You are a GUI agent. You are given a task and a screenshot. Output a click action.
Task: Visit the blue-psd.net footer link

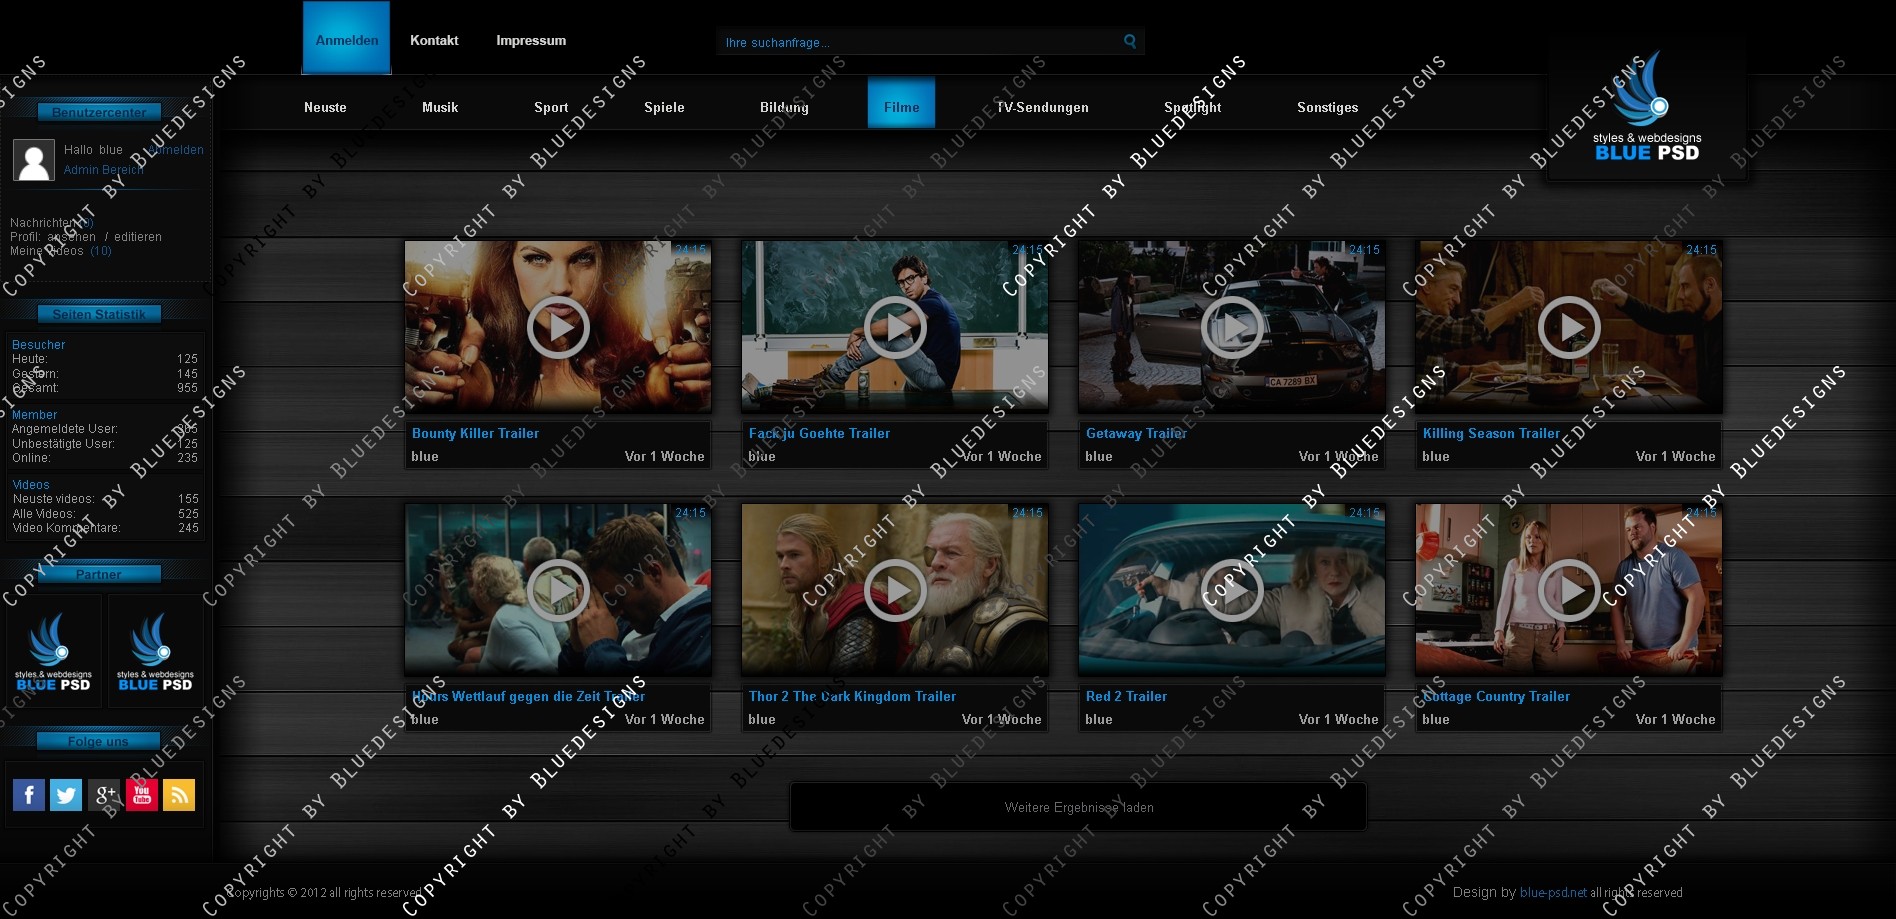[x=1553, y=892]
